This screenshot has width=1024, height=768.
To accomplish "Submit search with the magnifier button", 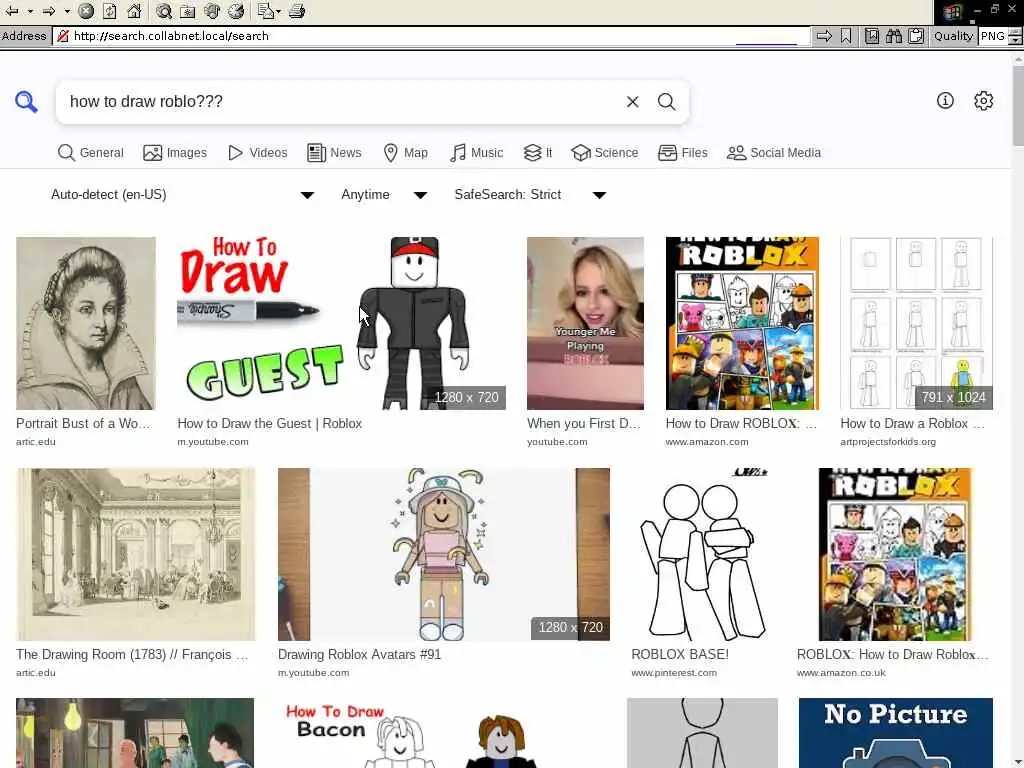I will [x=666, y=101].
